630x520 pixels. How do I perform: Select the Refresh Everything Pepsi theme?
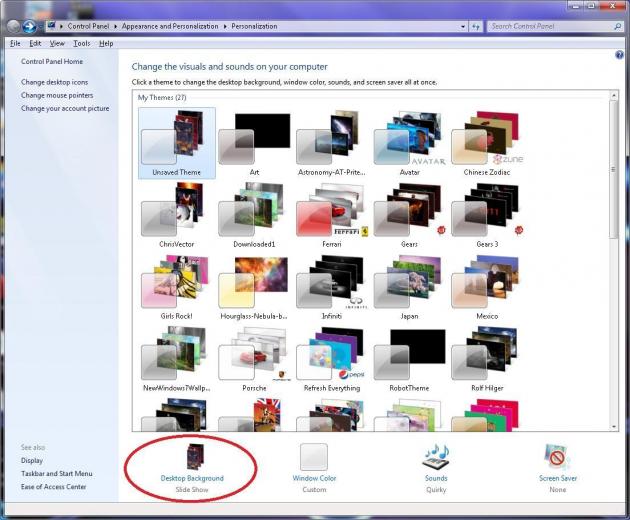[x=331, y=359]
